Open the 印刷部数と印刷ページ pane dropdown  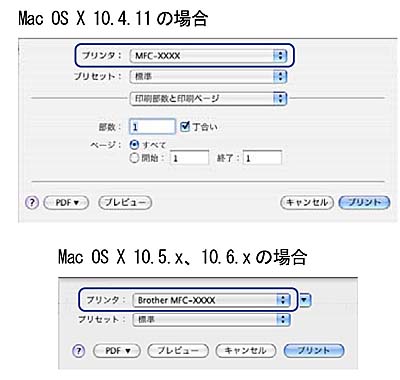[208, 98]
